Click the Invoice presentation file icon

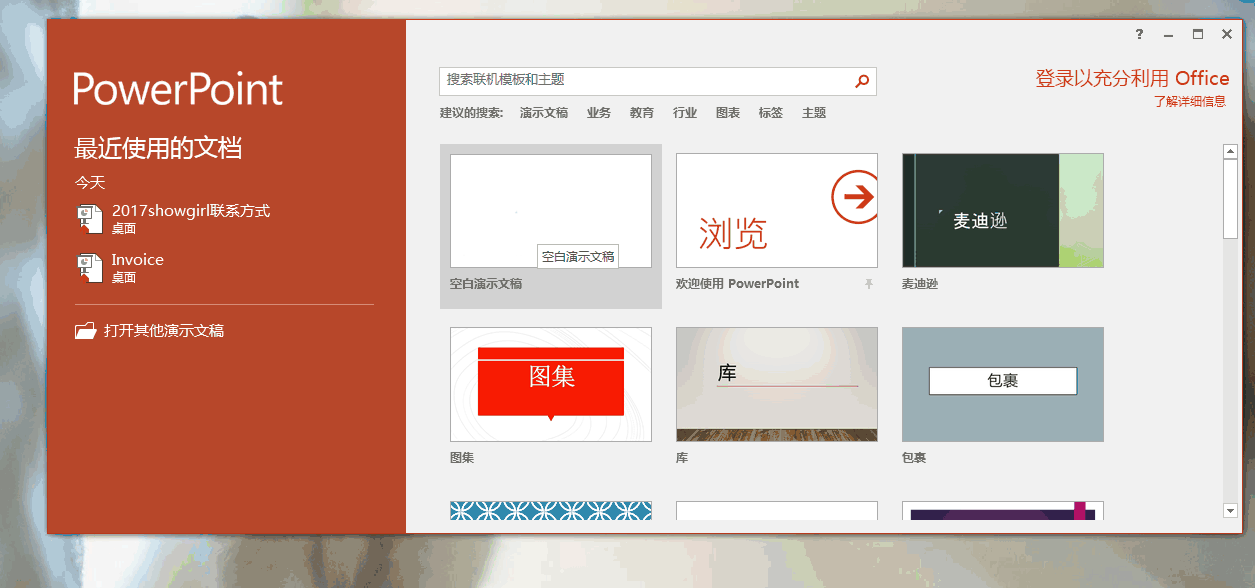point(89,267)
